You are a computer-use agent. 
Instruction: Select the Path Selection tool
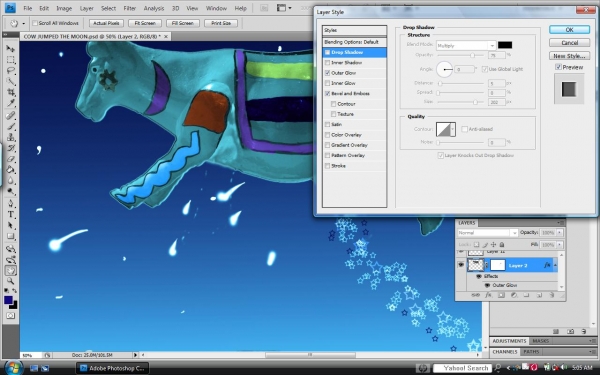(x=10, y=225)
